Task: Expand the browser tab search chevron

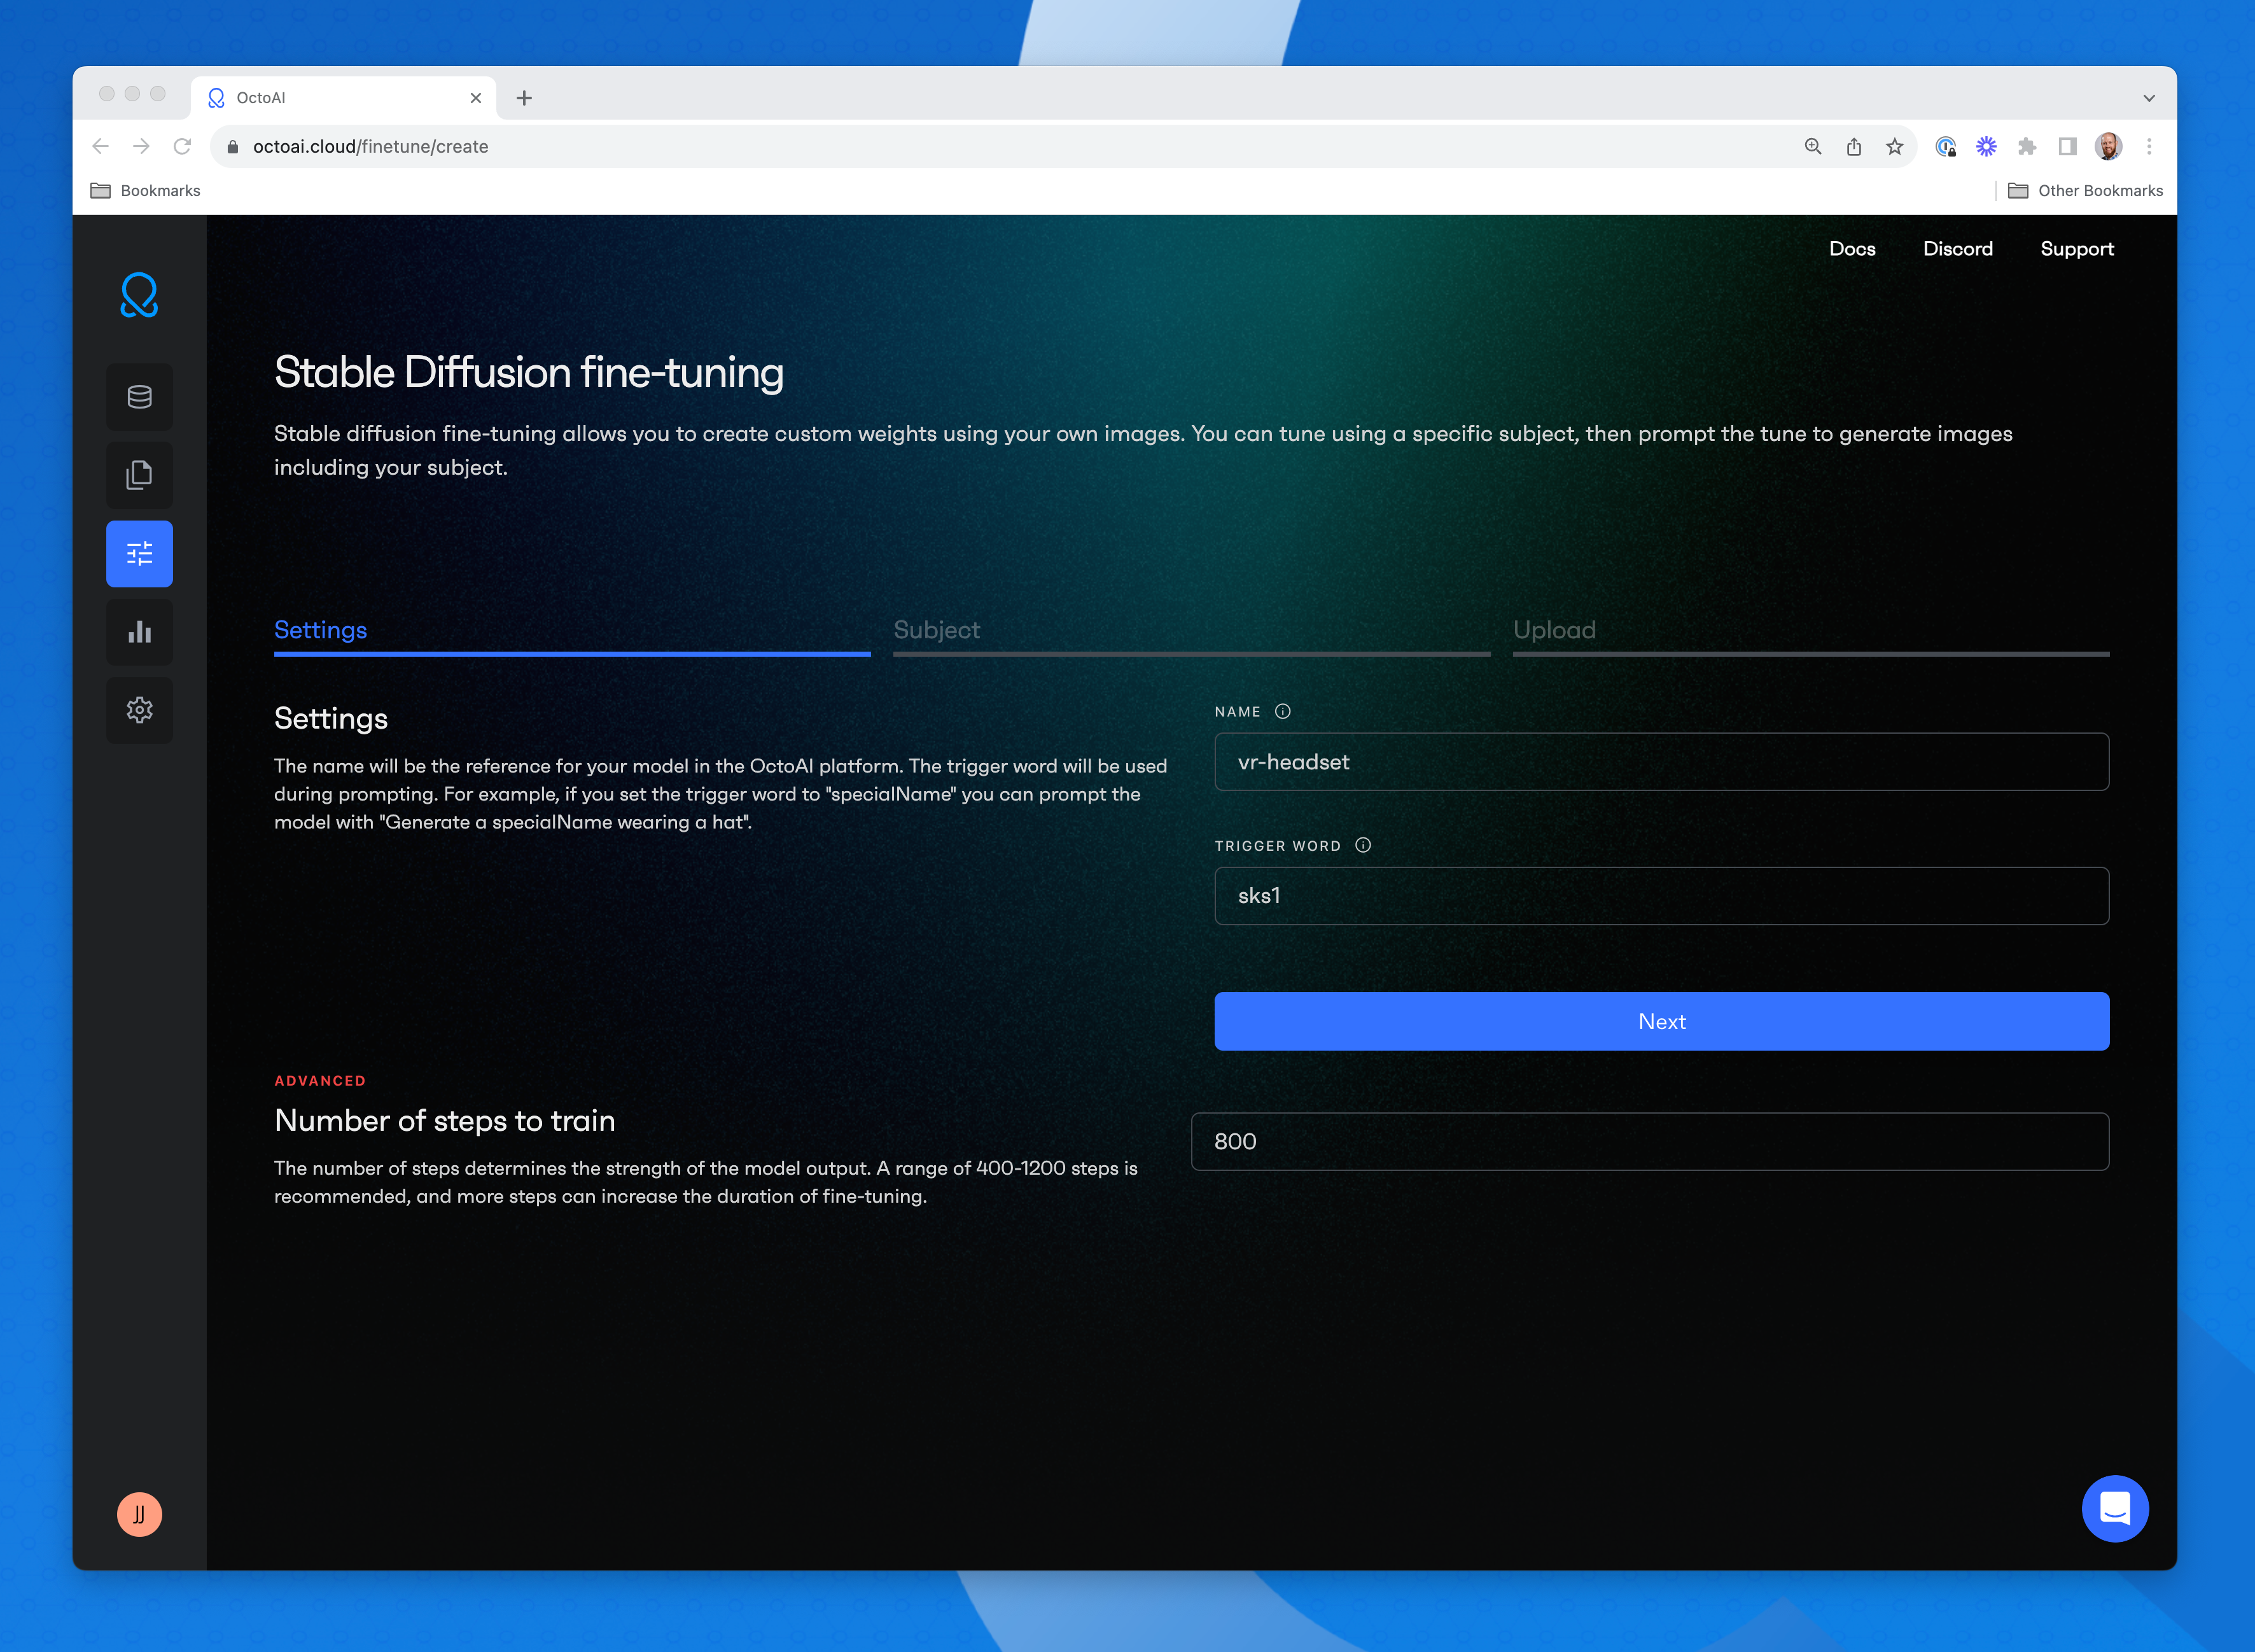Action: click(2148, 98)
